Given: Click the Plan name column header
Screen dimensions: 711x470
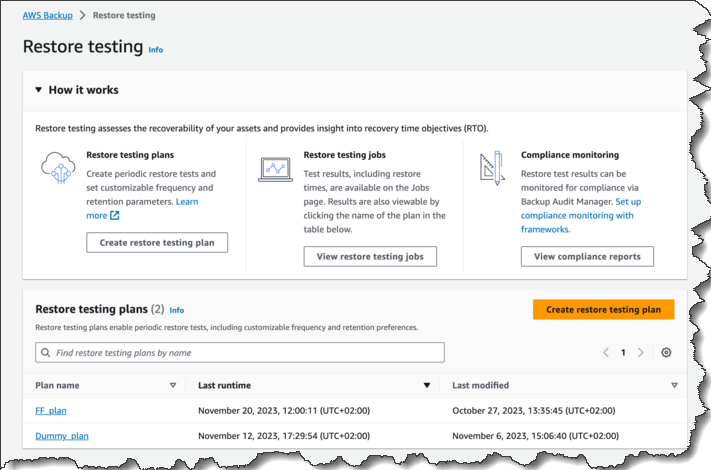Looking at the screenshot, I should 57,385.
